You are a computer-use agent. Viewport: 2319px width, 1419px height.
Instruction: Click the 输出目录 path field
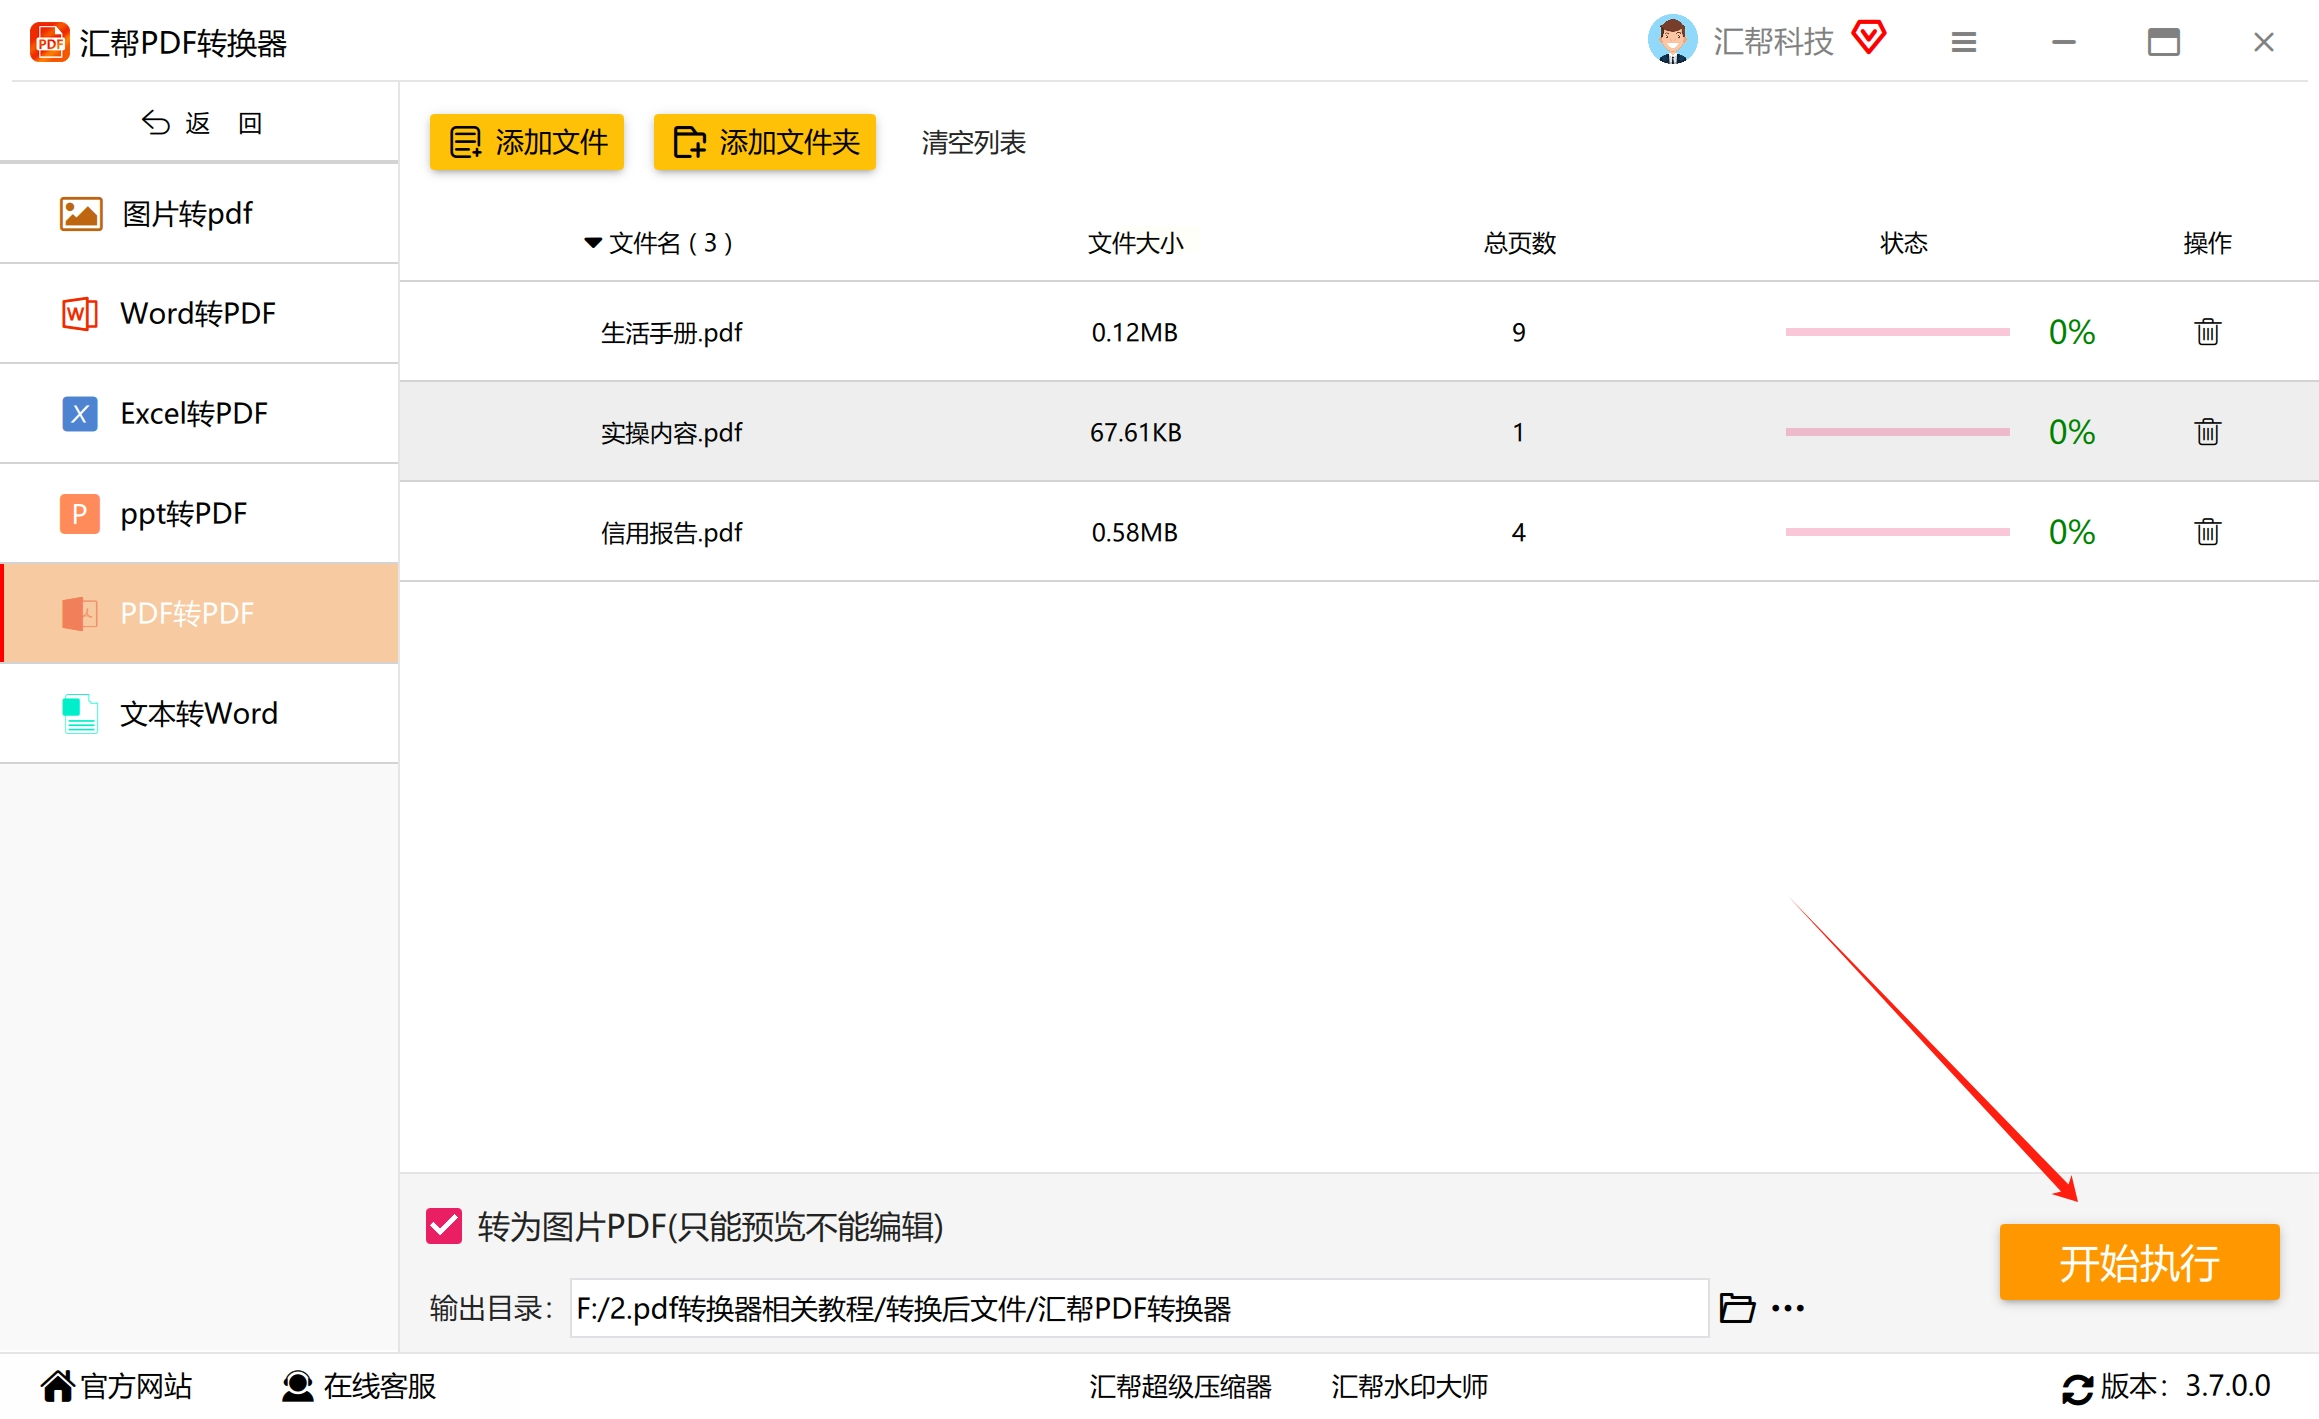coord(1138,1308)
